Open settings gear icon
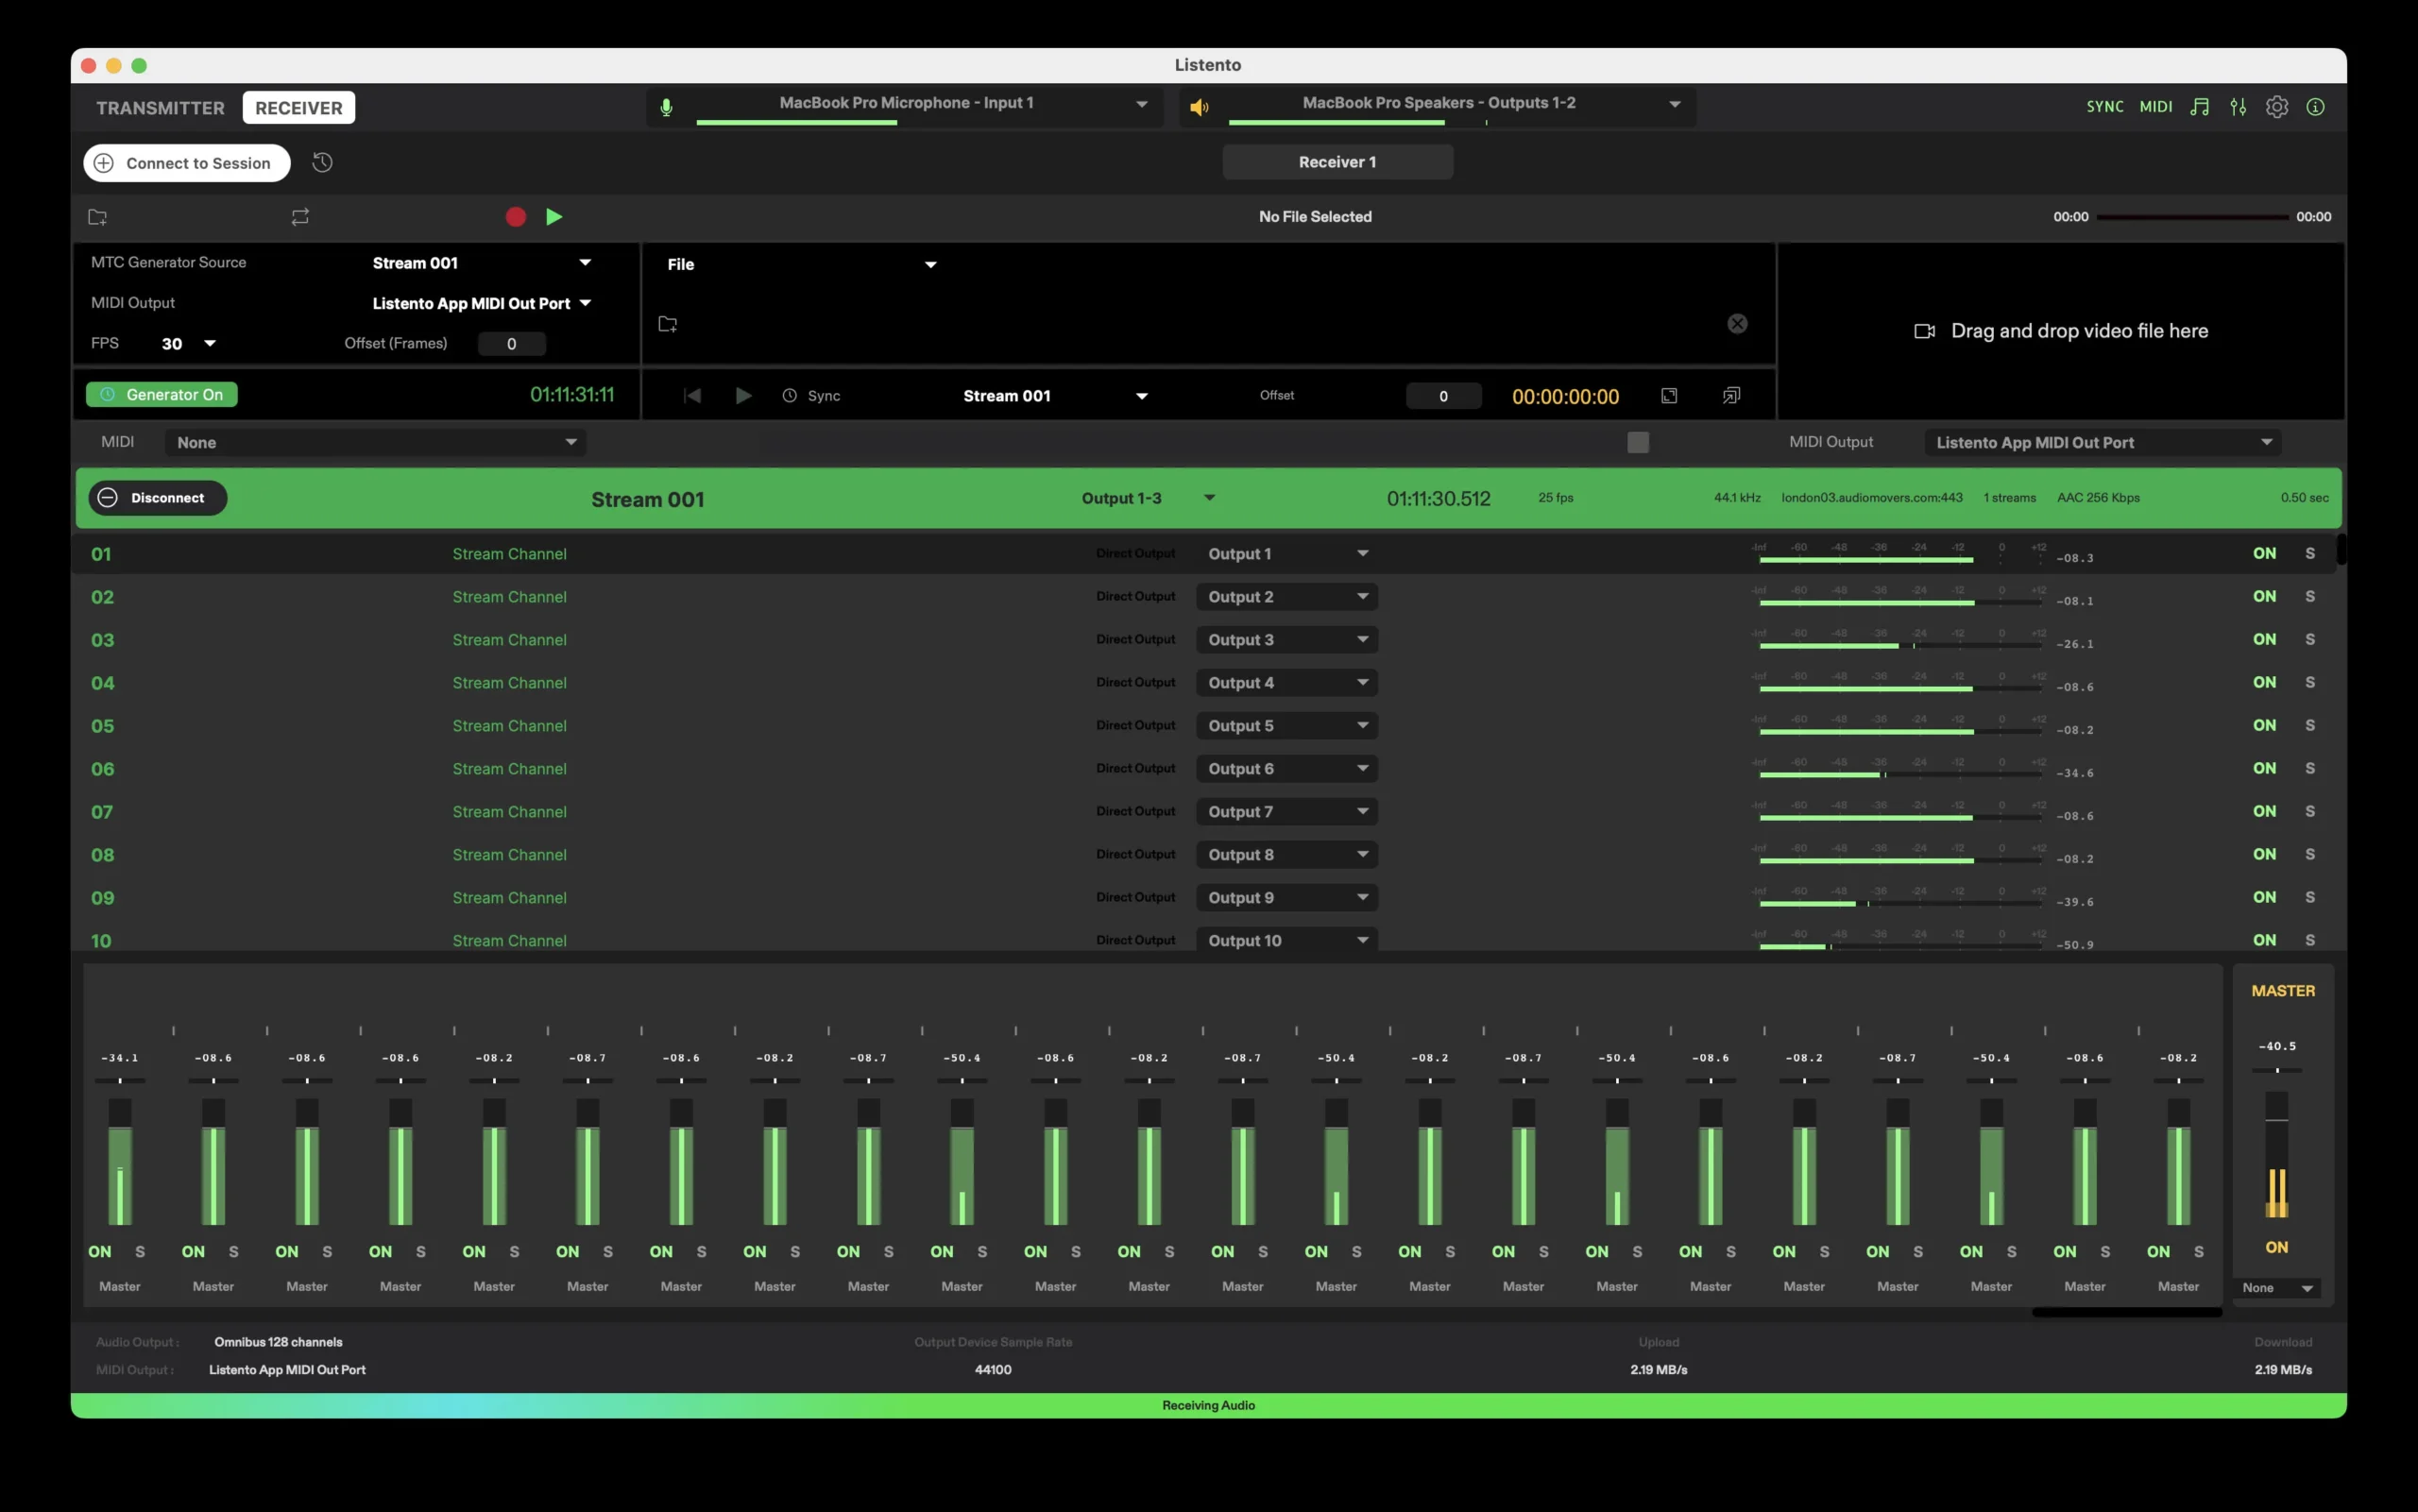Screen dimensions: 2418x1512 pos(2277,107)
